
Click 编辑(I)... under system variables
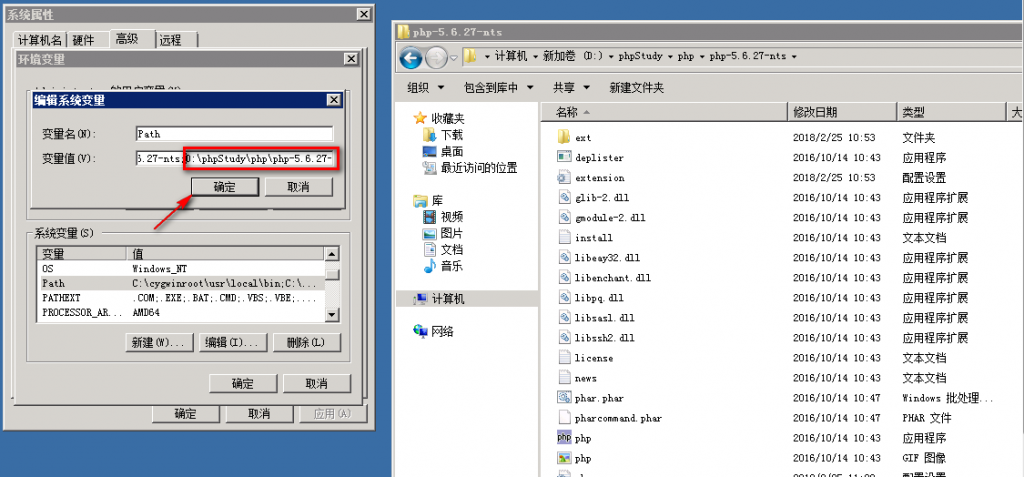click(x=232, y=342)
